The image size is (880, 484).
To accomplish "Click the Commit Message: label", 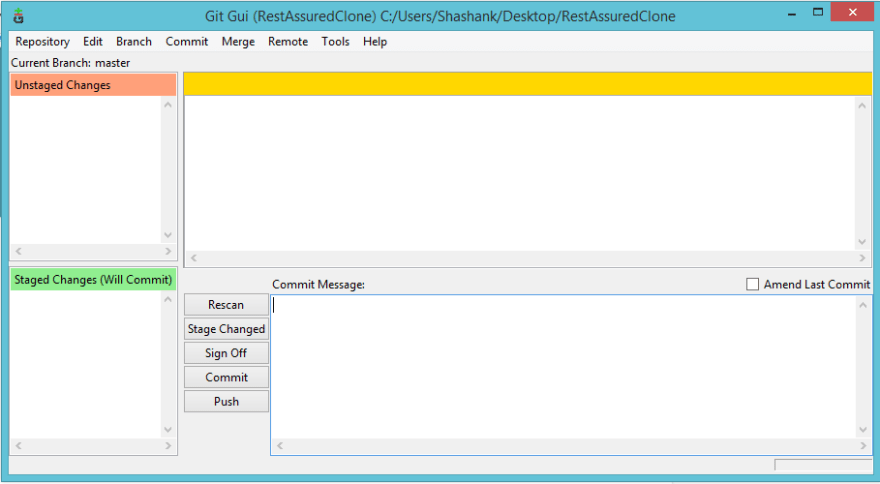I will click(x=318, y=285).
